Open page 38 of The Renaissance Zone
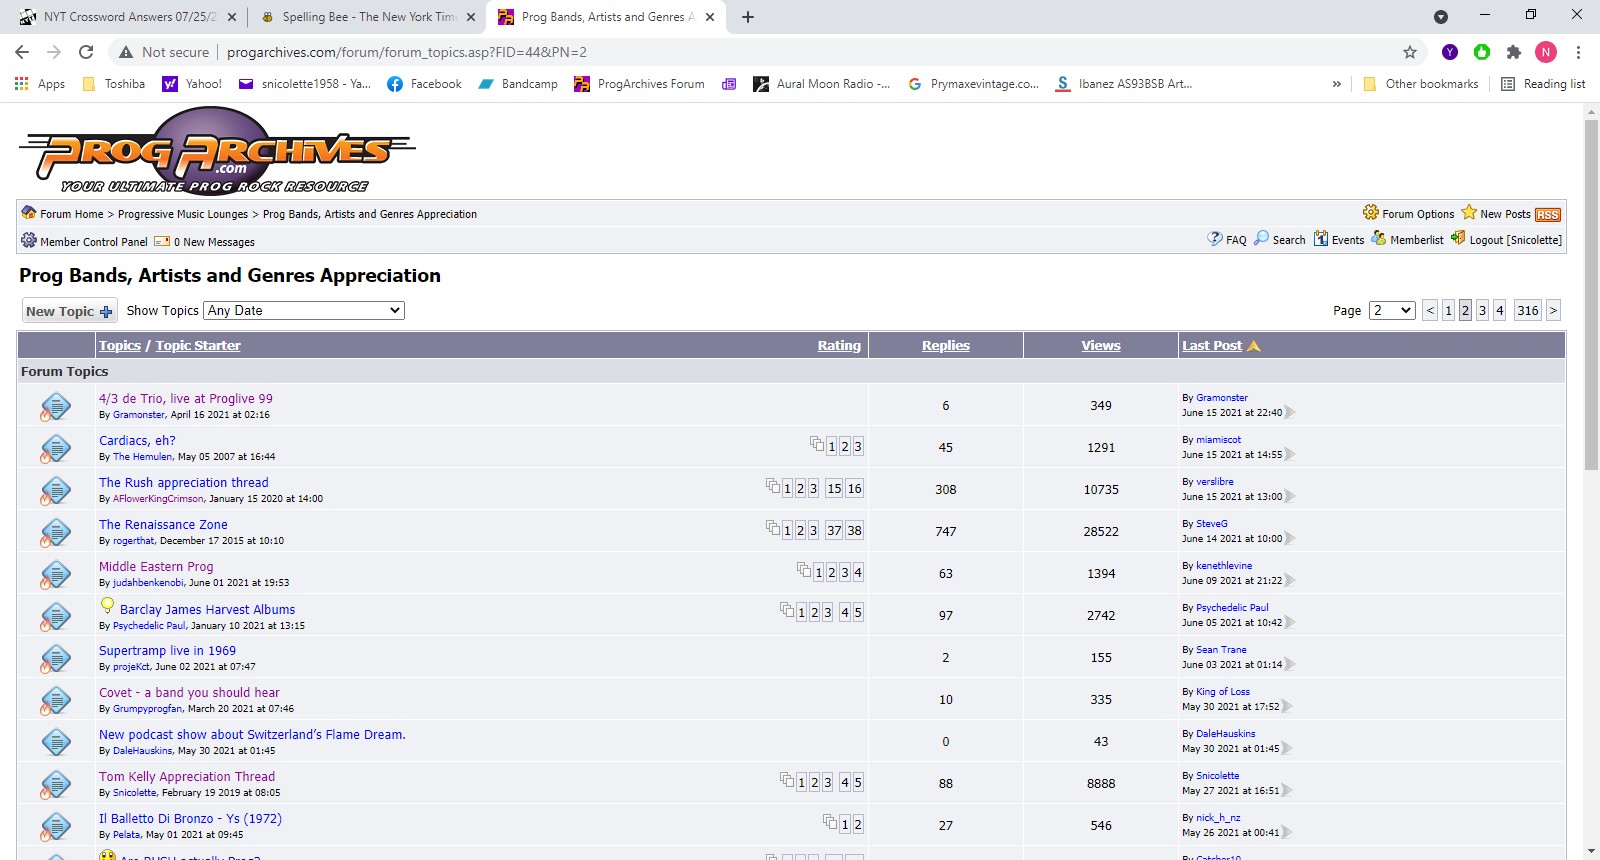The image size is (1600, 860). [x=854, y=530]
